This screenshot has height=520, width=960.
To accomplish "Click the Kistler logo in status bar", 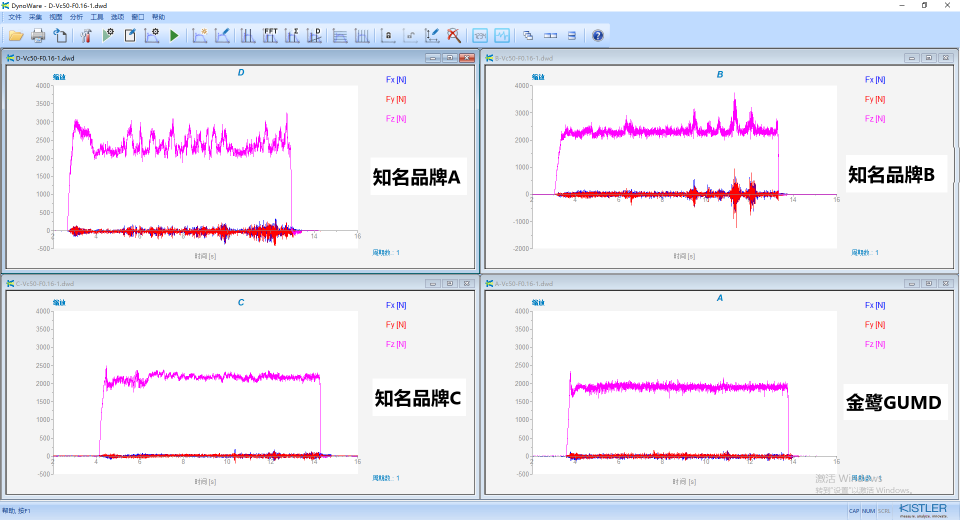I will (x=923, y=510).
